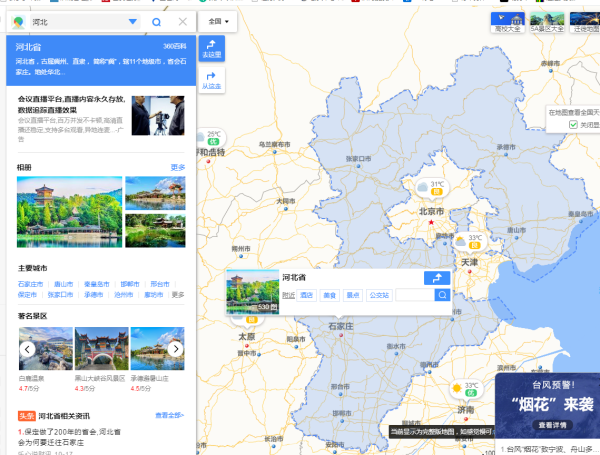Select the '公交站' nearby tab
600x455 pixels.
pos(379,295)
